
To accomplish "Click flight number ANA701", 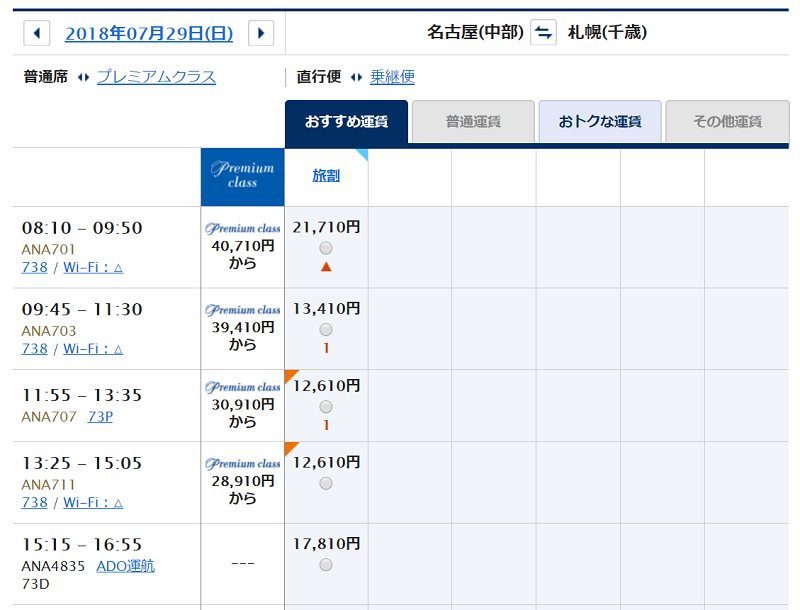I will pos(48,249).
